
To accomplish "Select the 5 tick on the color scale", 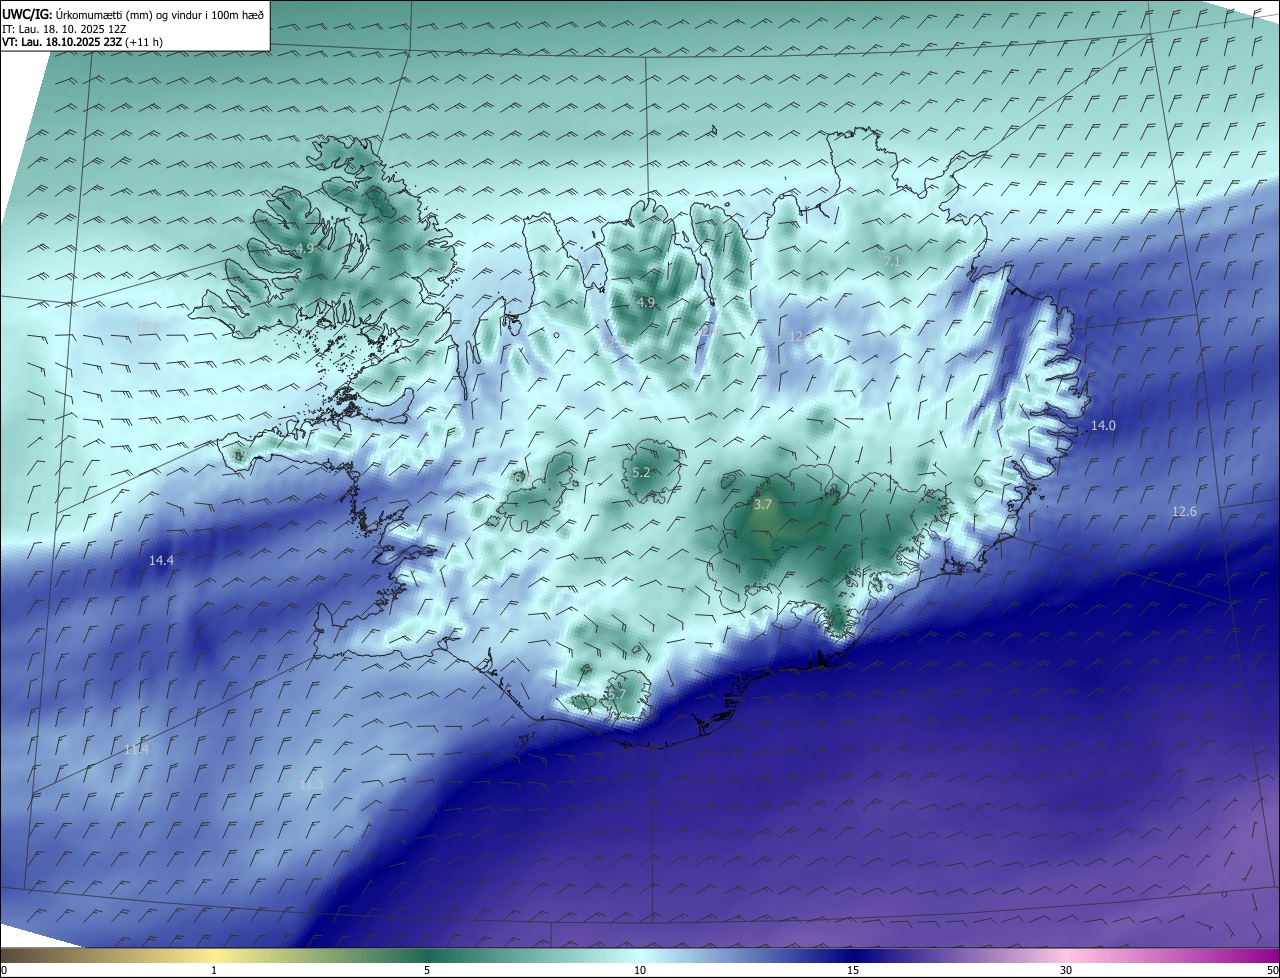I will (427, 970).
